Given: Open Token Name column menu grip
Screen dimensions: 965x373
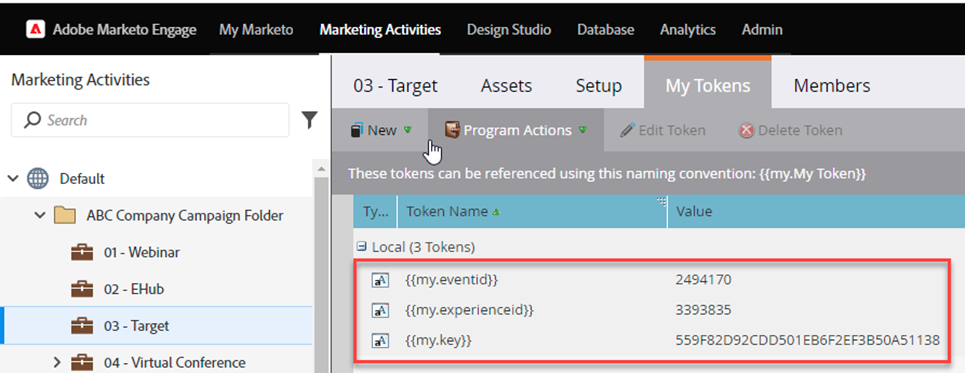Looking at the screenshot, I should pos(662,201).
